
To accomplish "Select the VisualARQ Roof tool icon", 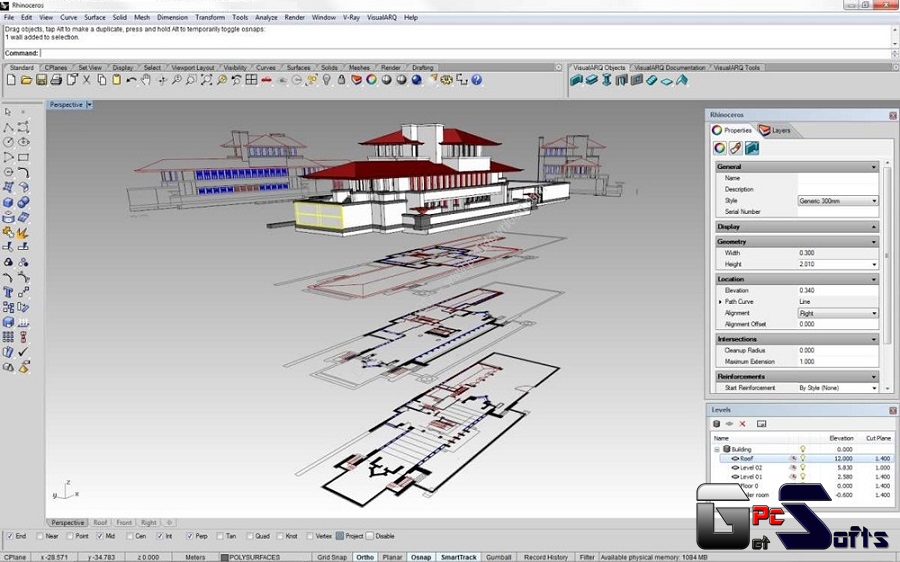I will [681, 80].
